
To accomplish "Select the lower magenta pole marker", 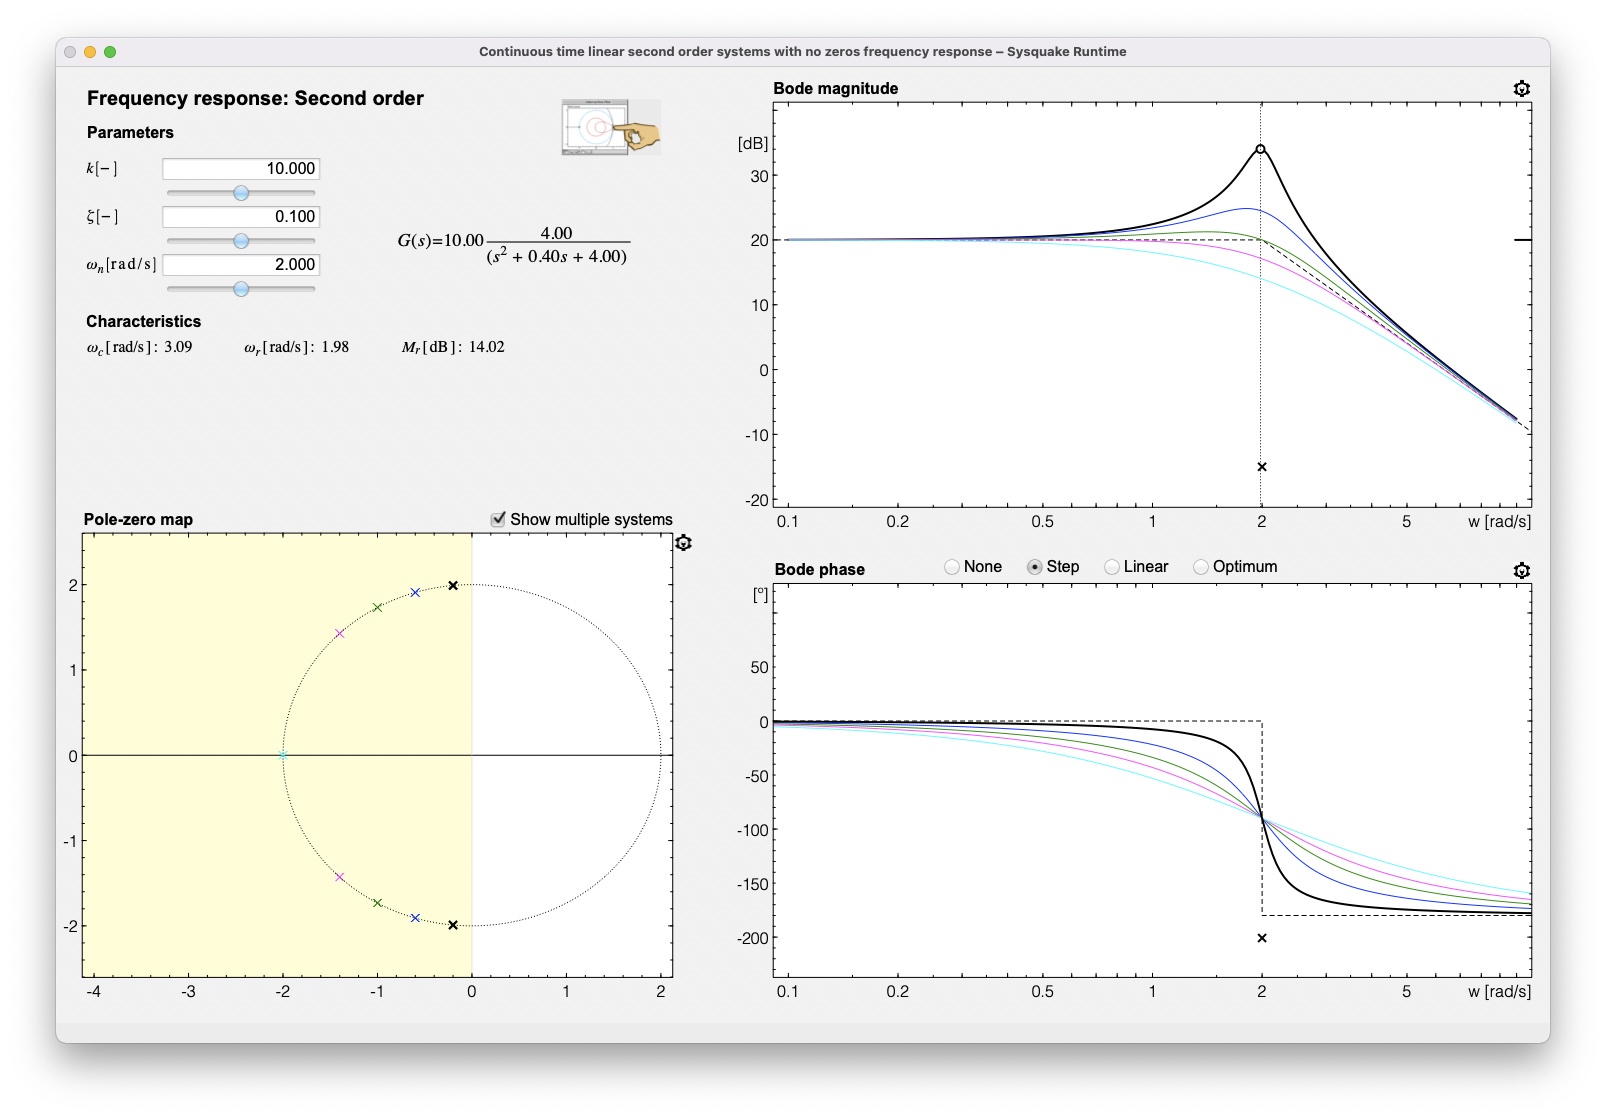I will (x=340, y=877).
